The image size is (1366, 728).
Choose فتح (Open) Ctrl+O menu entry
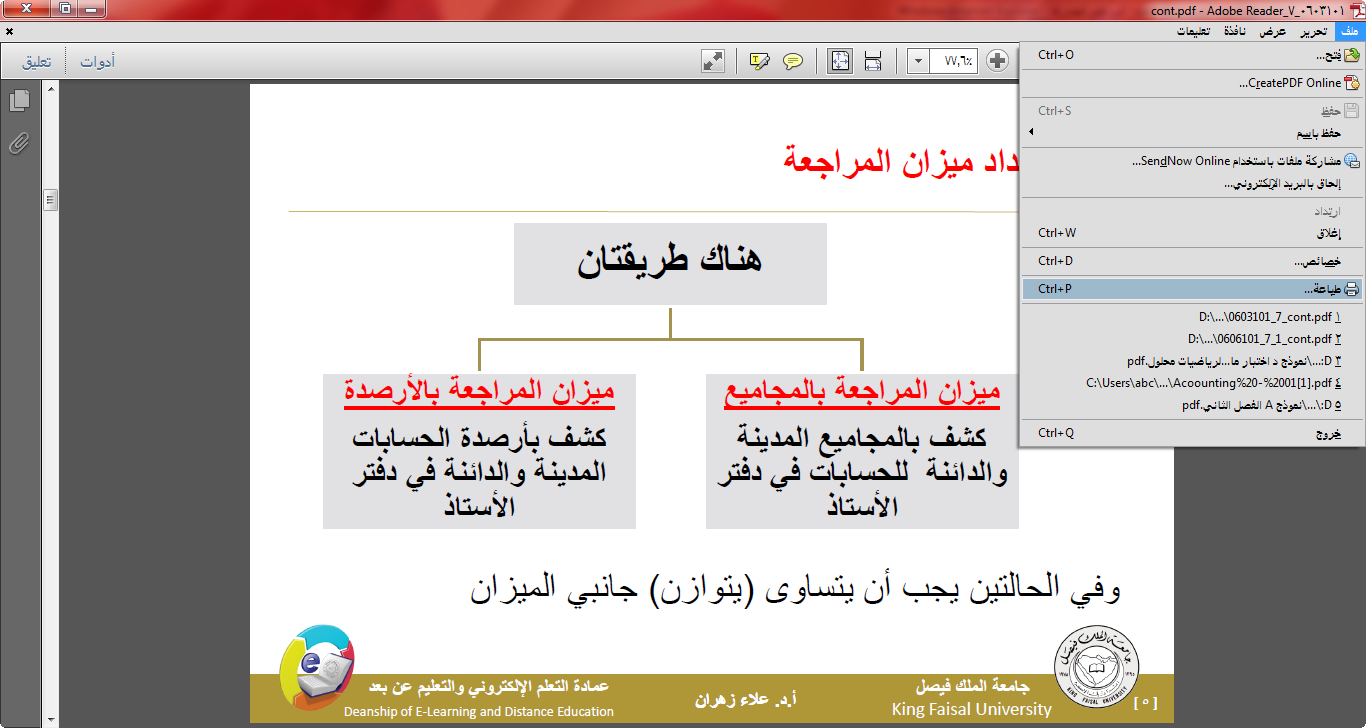coord(1191,56)
